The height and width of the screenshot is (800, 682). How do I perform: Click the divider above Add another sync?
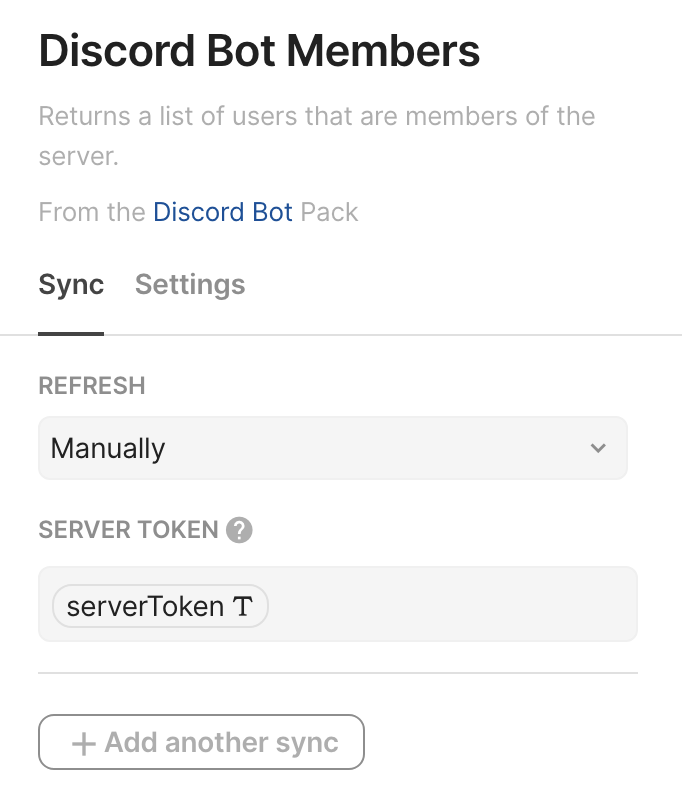point(338,673)
